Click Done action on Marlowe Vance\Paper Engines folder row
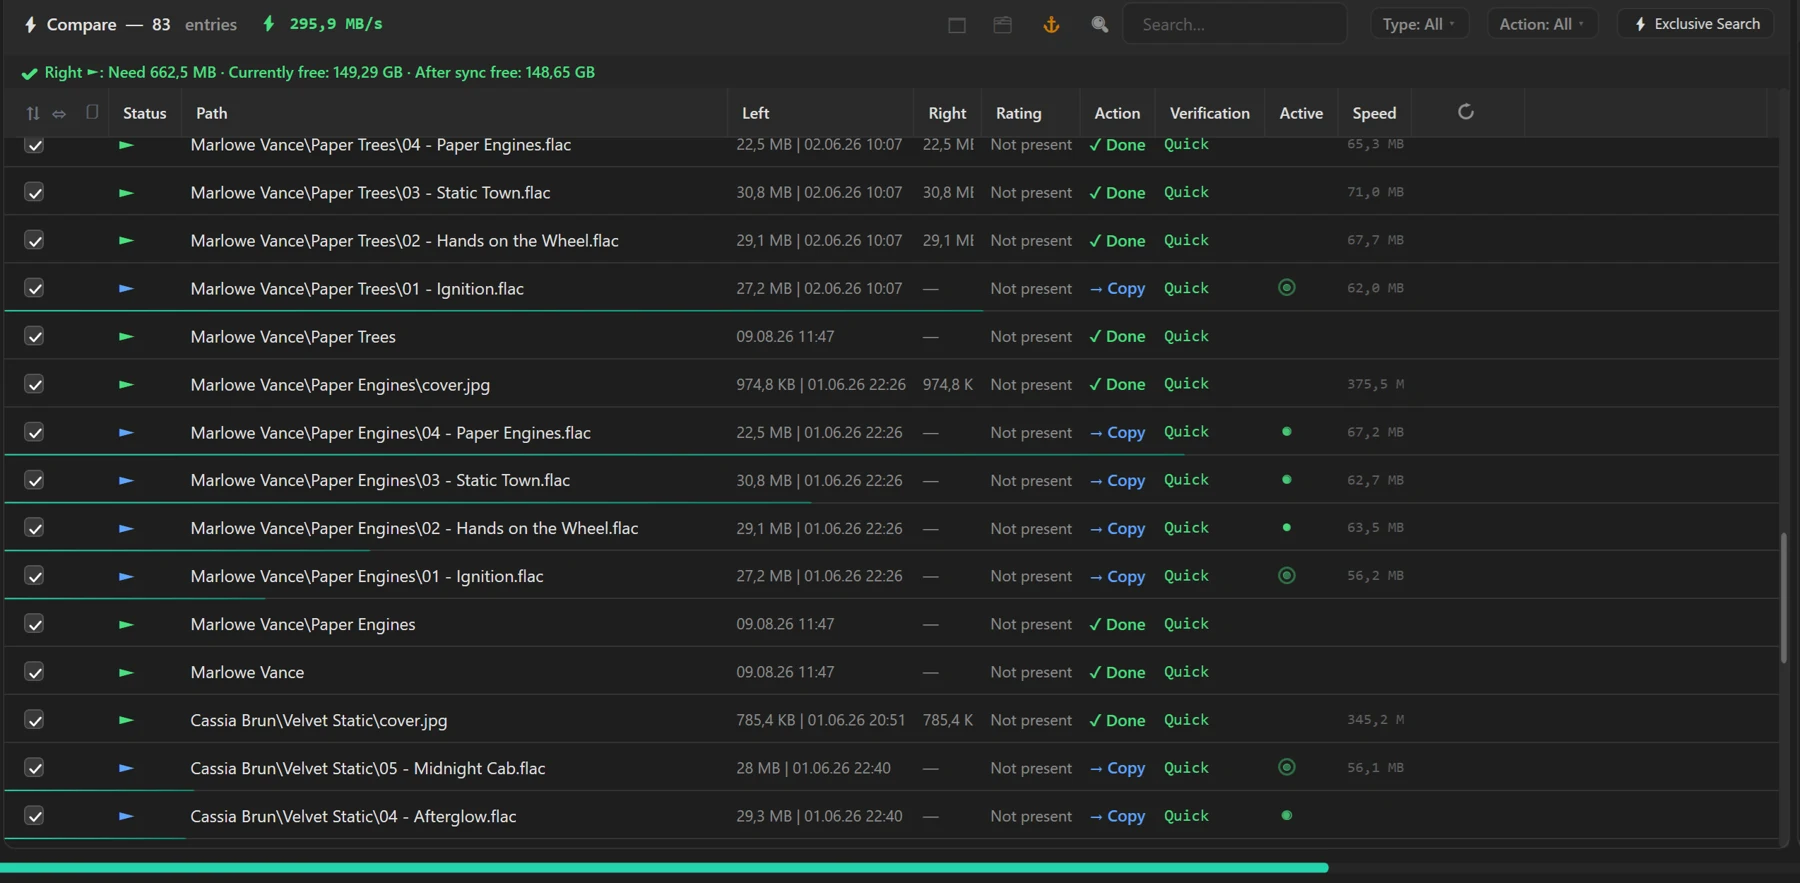 tap(1118, 624)
